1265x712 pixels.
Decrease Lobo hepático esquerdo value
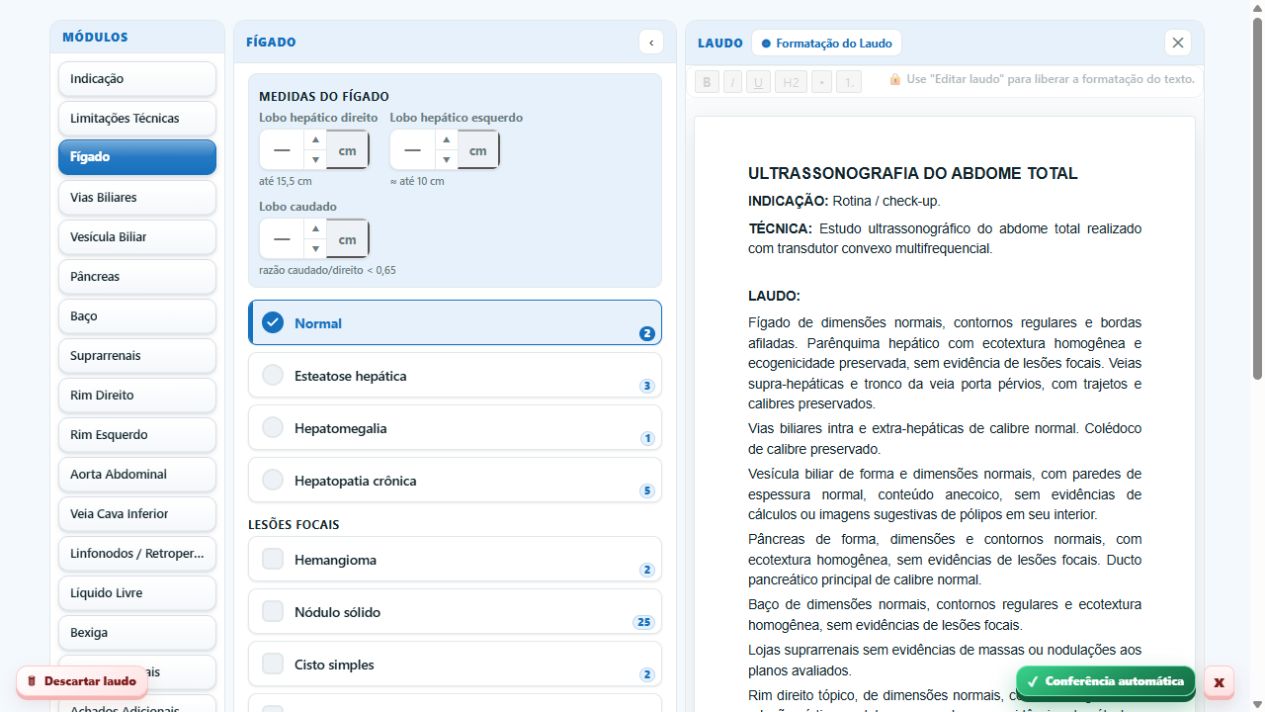click(446, 159)
